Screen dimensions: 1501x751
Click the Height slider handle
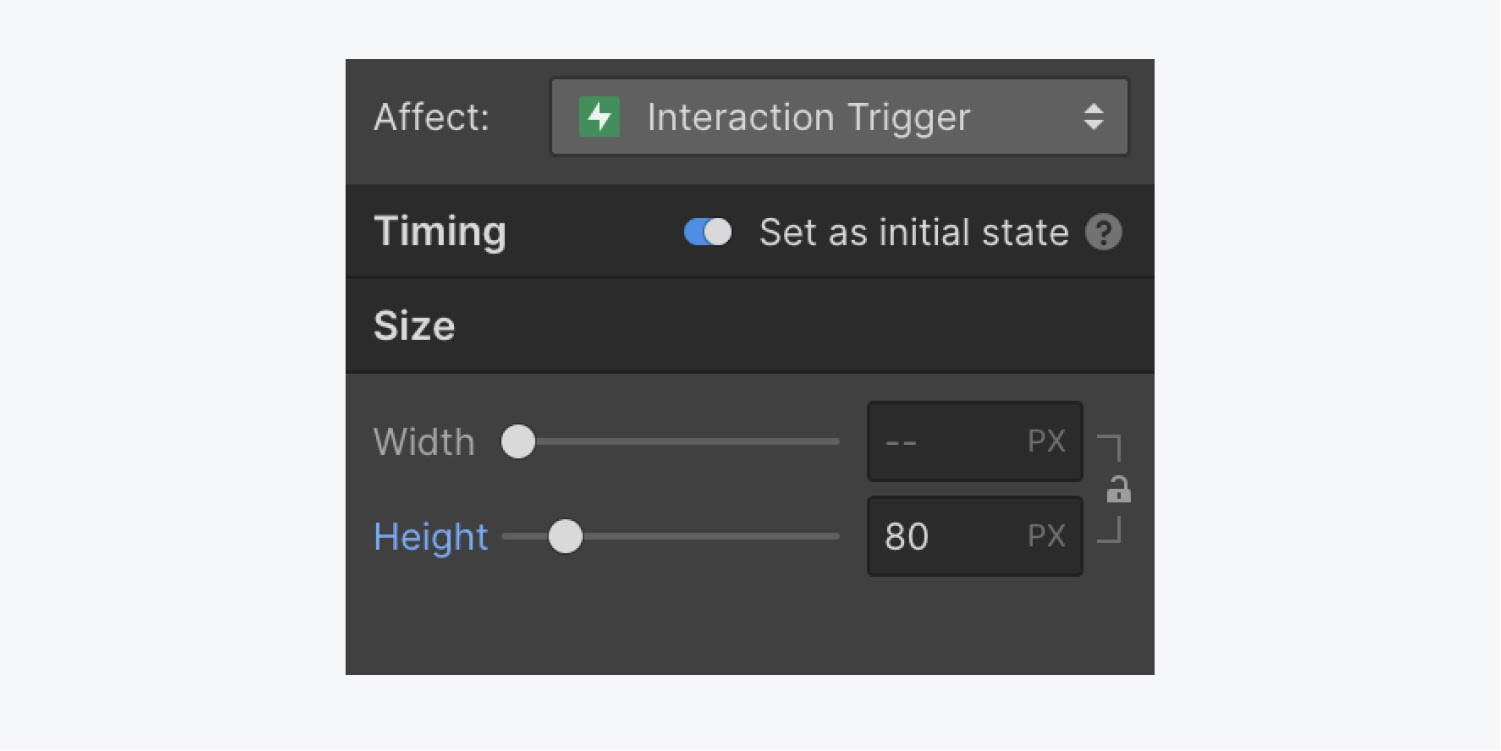pos(566,537)
